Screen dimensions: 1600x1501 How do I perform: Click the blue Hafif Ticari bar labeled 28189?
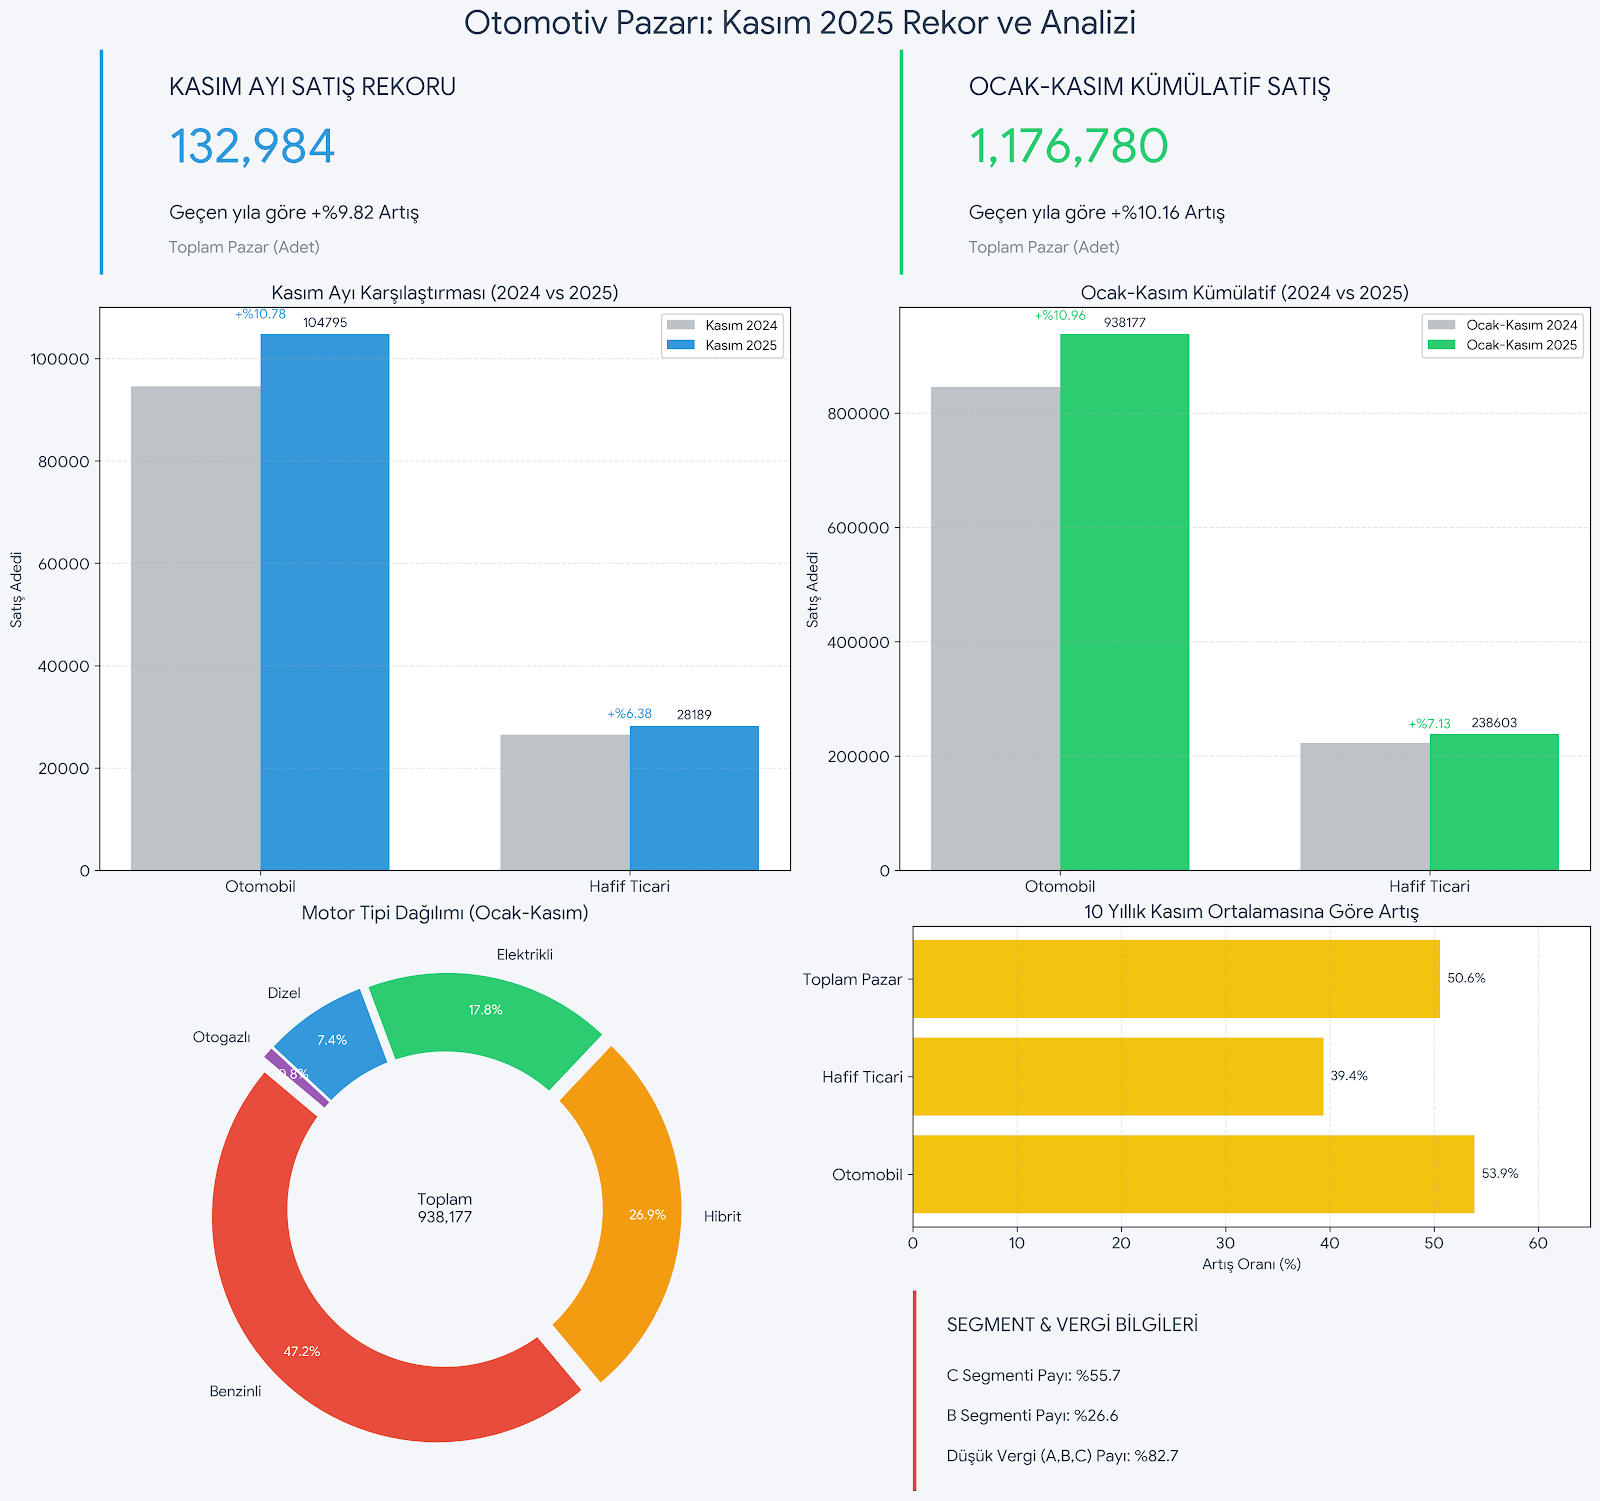coord(694,798)
